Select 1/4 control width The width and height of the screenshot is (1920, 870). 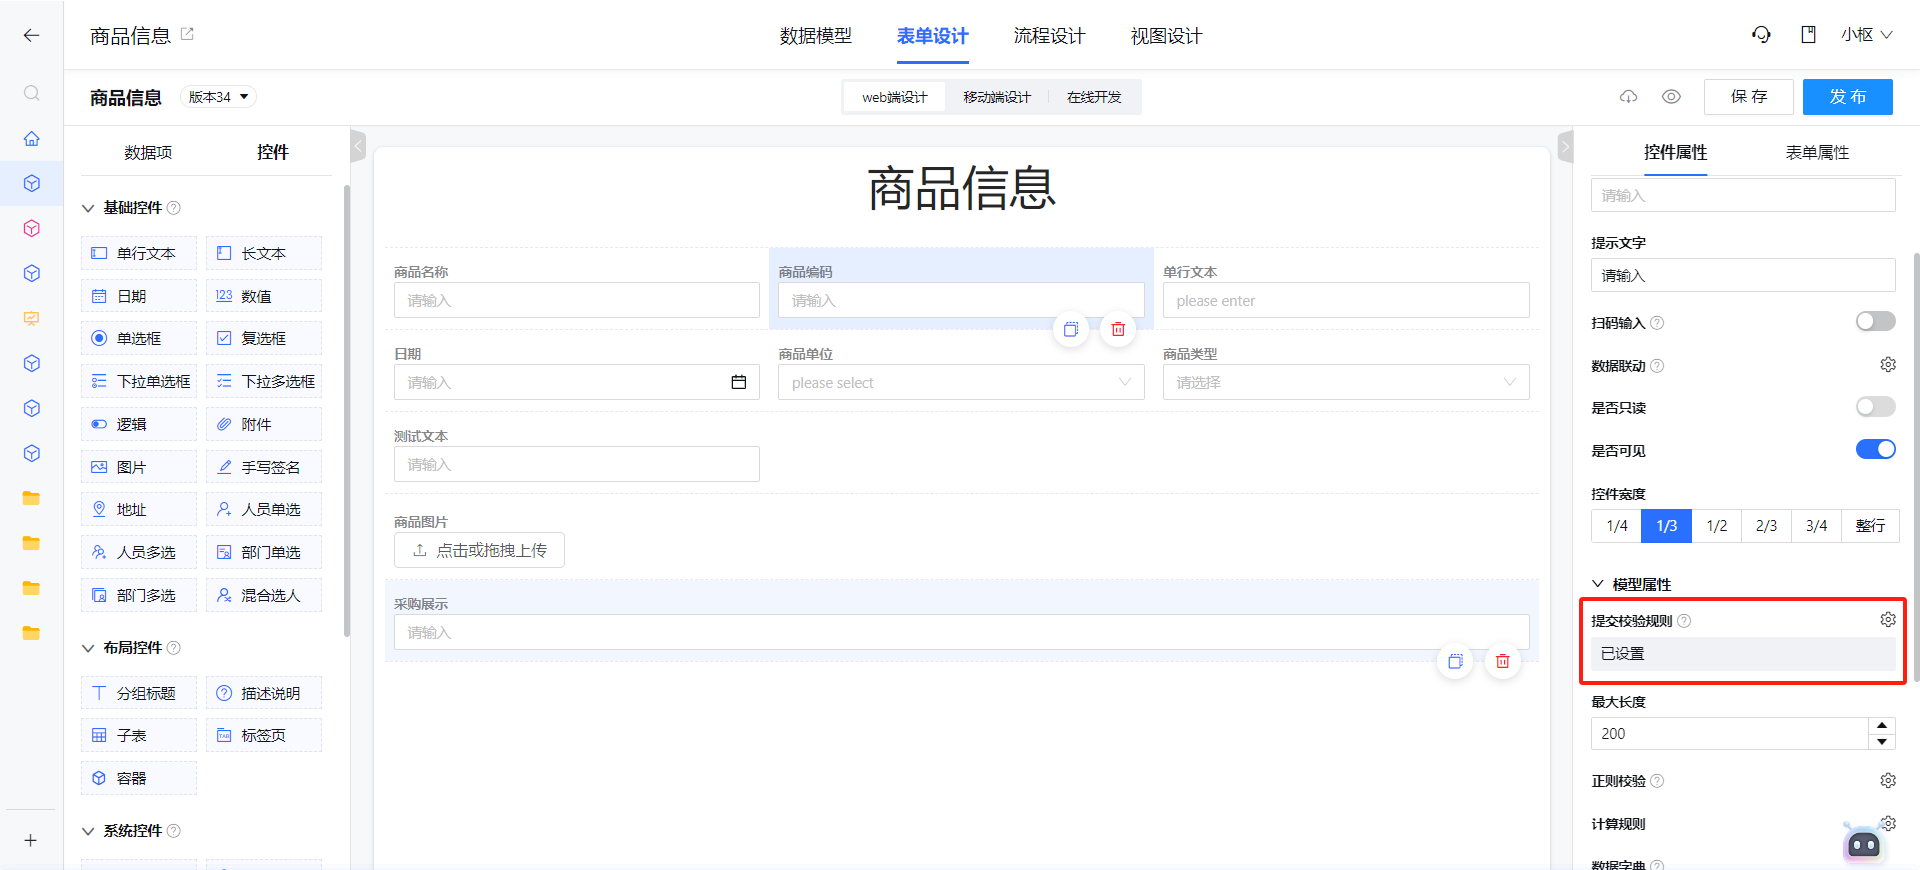tap(1617, 526)
